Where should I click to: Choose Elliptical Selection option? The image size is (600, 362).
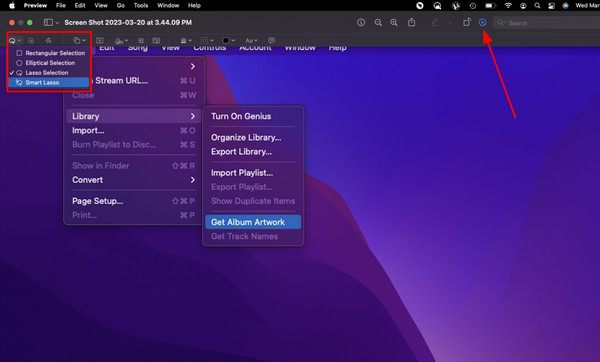click(49, 63)
